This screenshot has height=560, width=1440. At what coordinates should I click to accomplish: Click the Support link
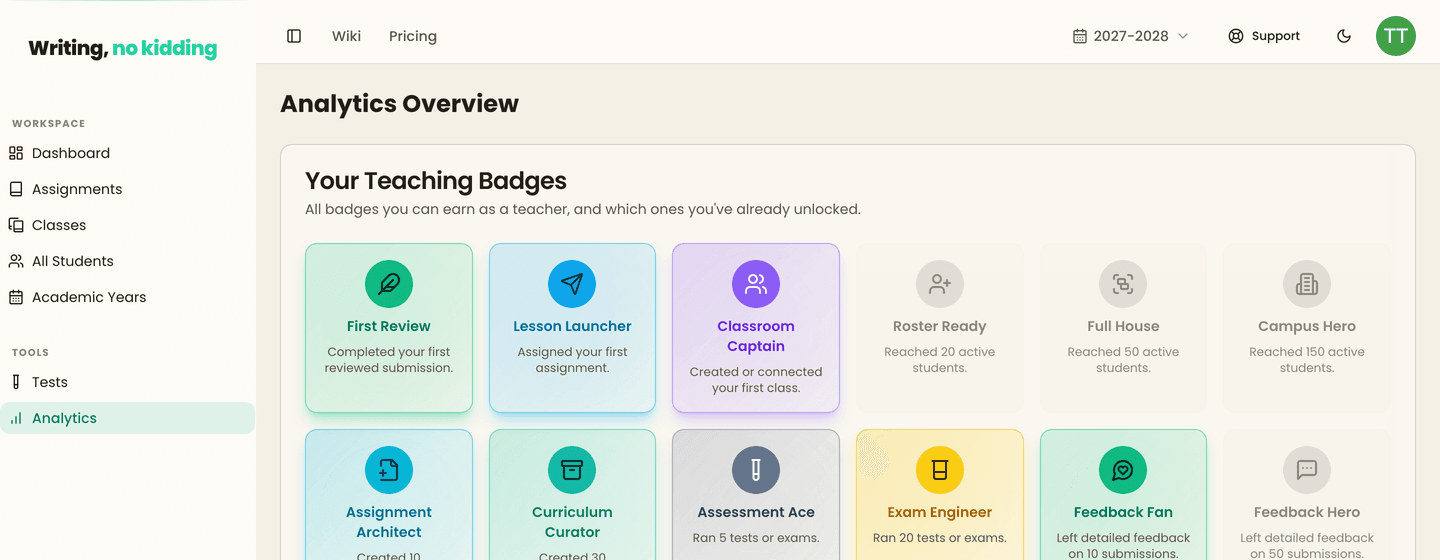[x=1264, y=36]
